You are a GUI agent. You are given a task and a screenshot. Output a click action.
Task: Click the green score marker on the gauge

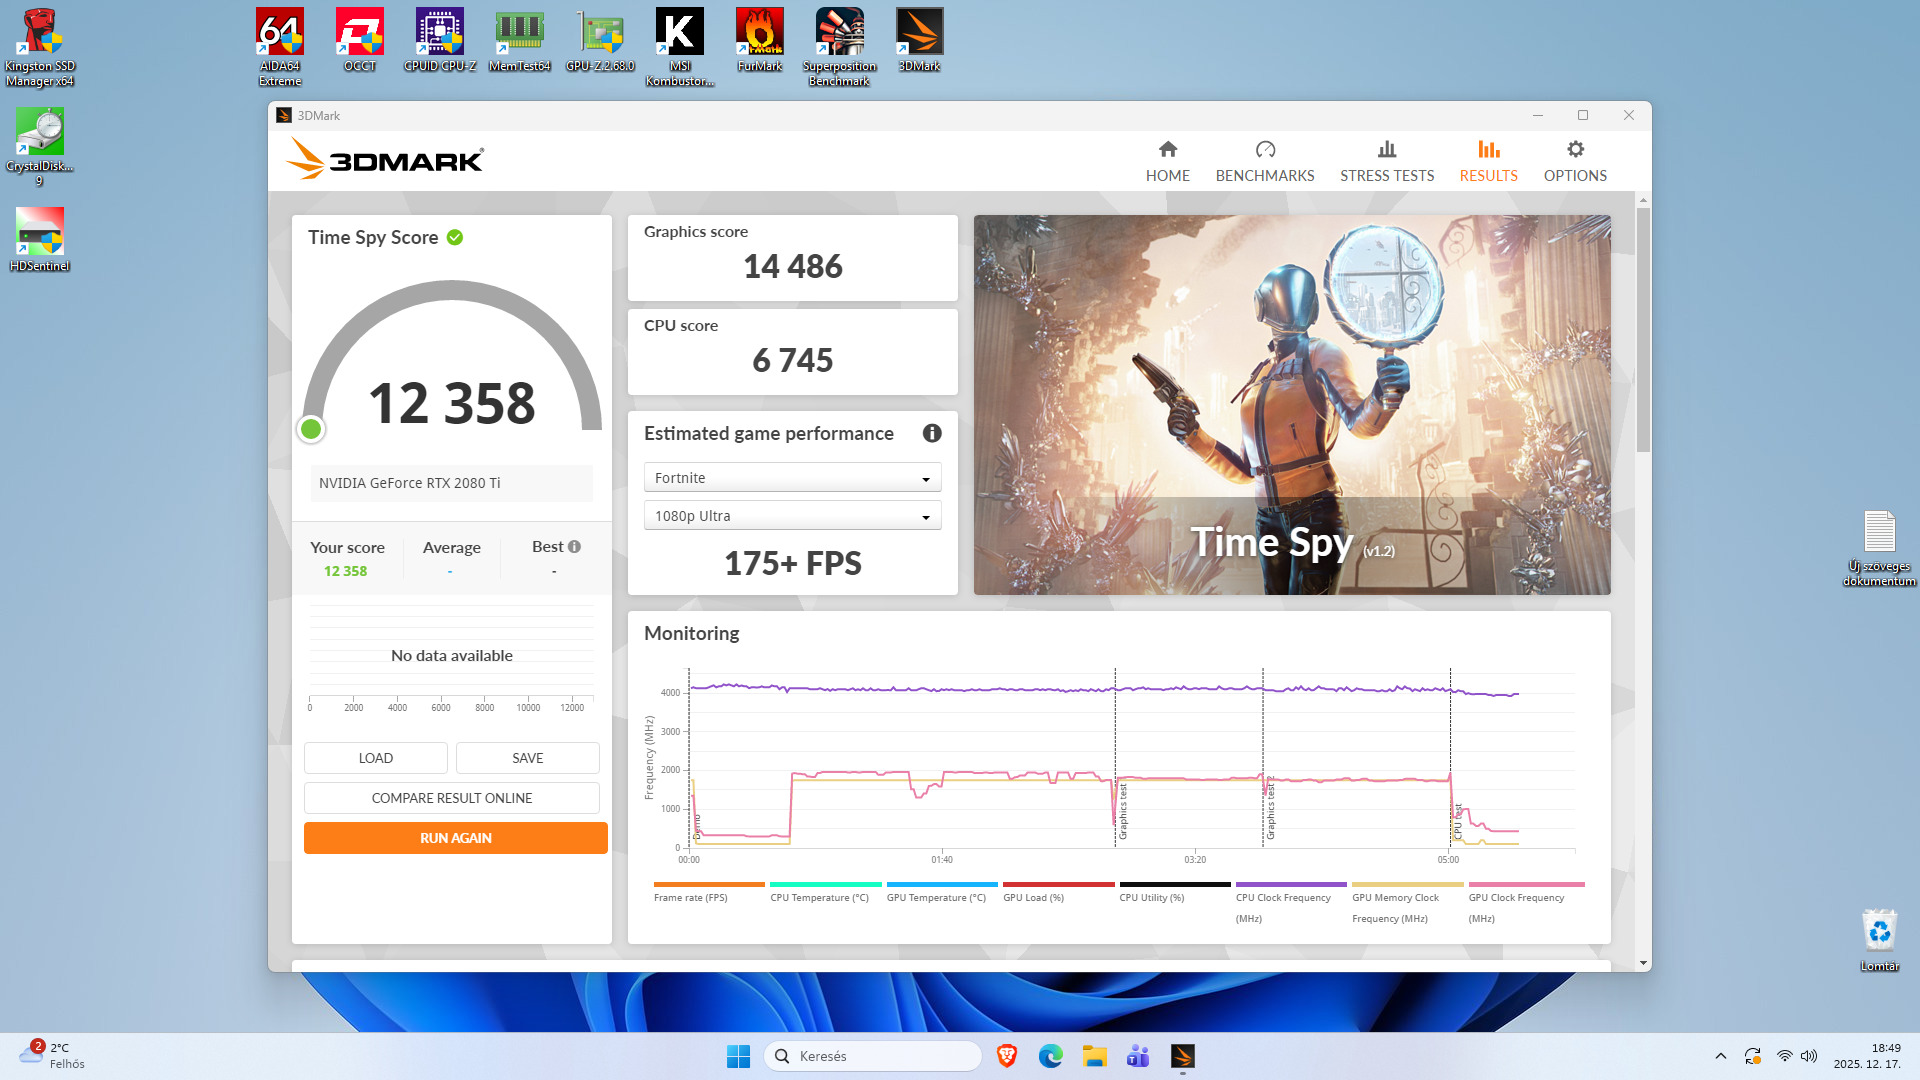coord(311,429)
